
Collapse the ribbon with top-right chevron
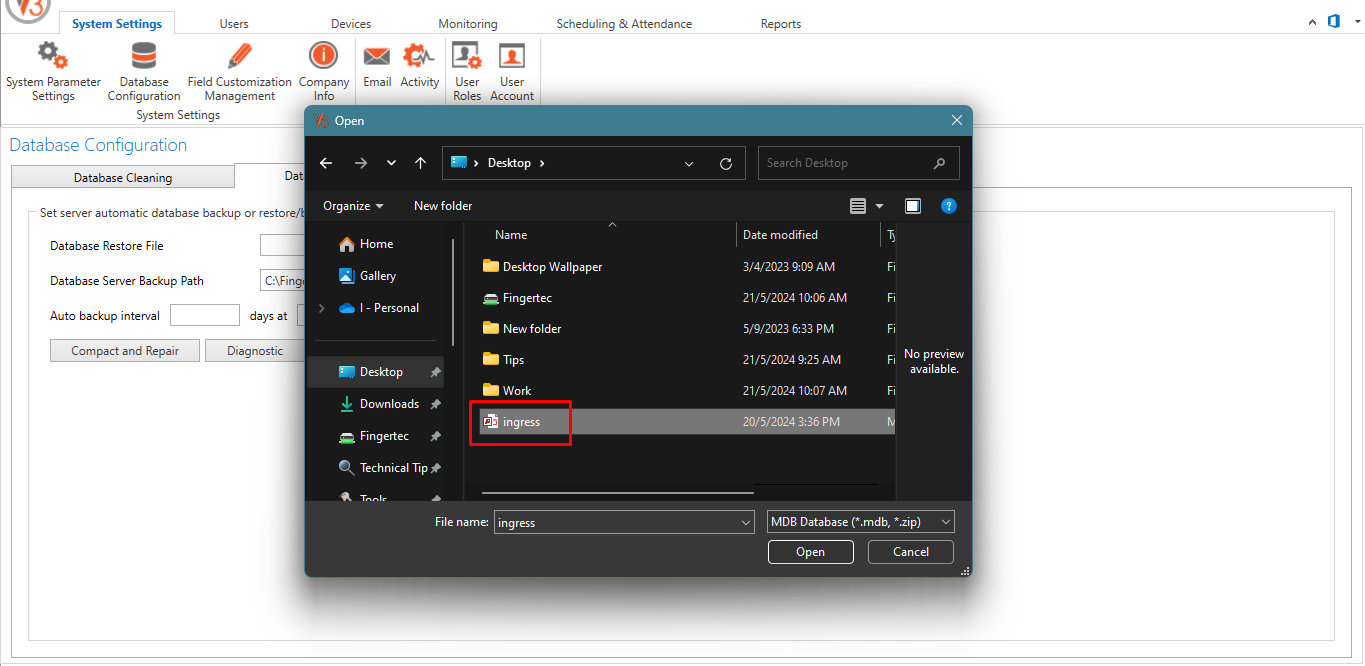point(1312,22)
